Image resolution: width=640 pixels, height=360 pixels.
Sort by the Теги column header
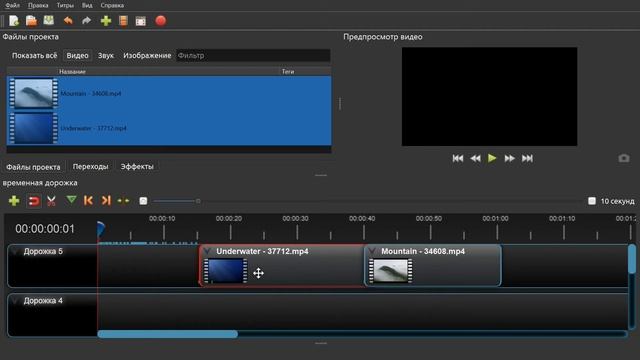point(288,71)
